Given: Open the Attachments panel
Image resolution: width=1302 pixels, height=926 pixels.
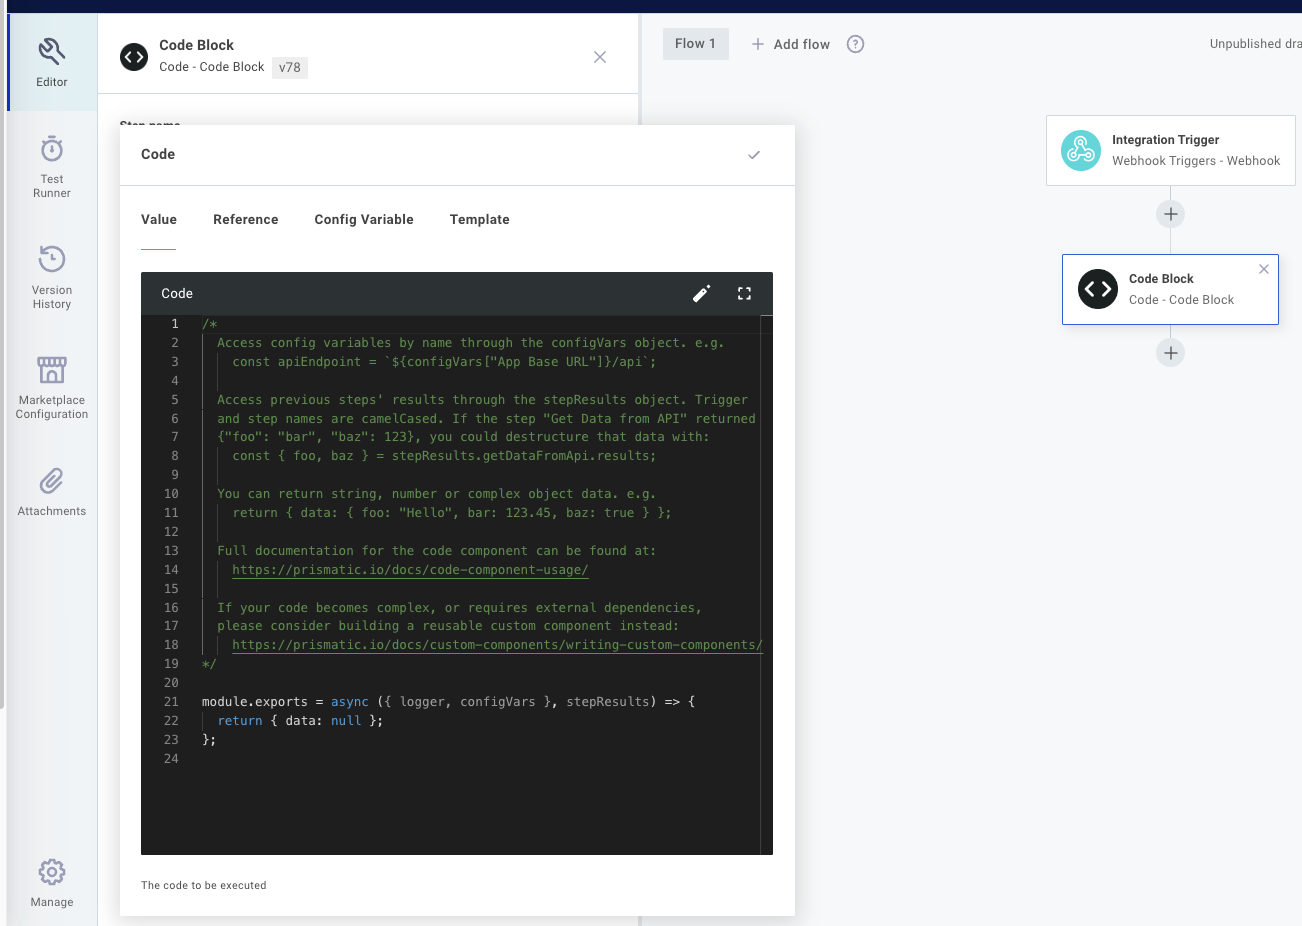Looking at the screenshot, I should pos(52,492).
